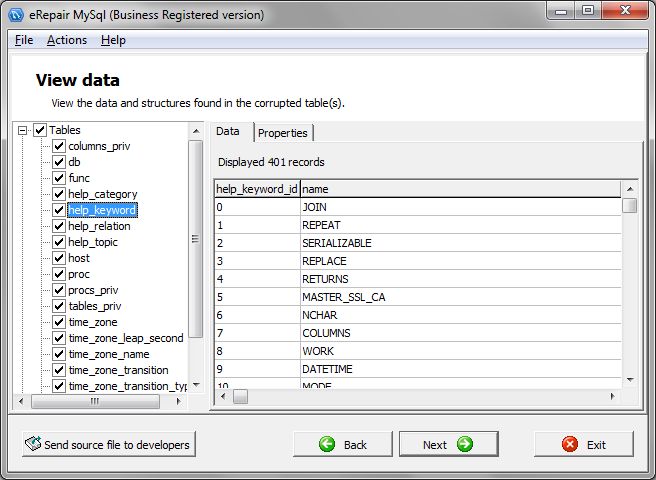Viewport: 656px width, 480px height.
Task: Uncheck the tables_priv checkbox
Action: point(59,306)
